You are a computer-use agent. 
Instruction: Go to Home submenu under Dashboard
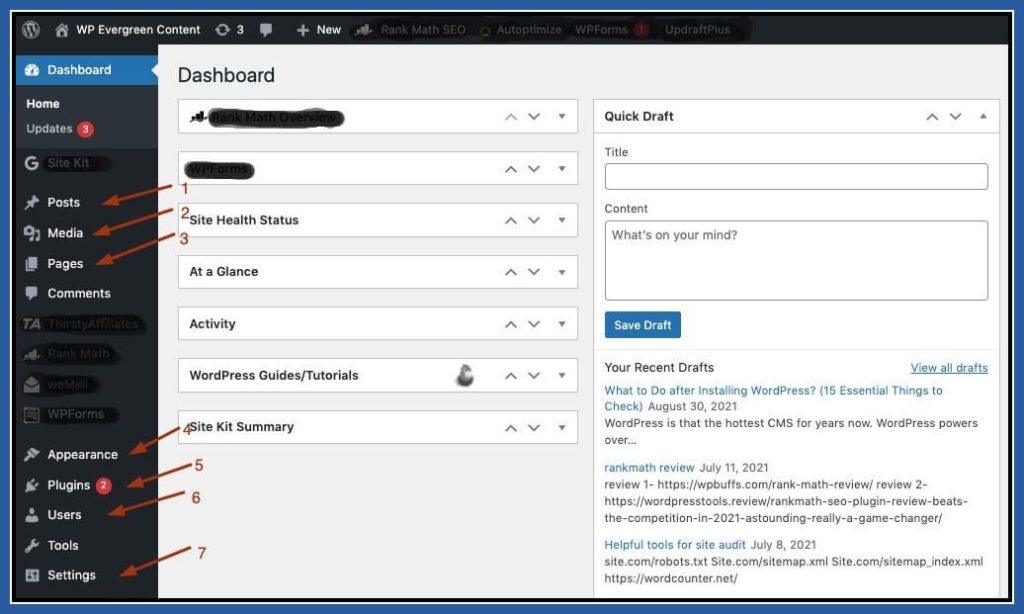pos(42,104)
